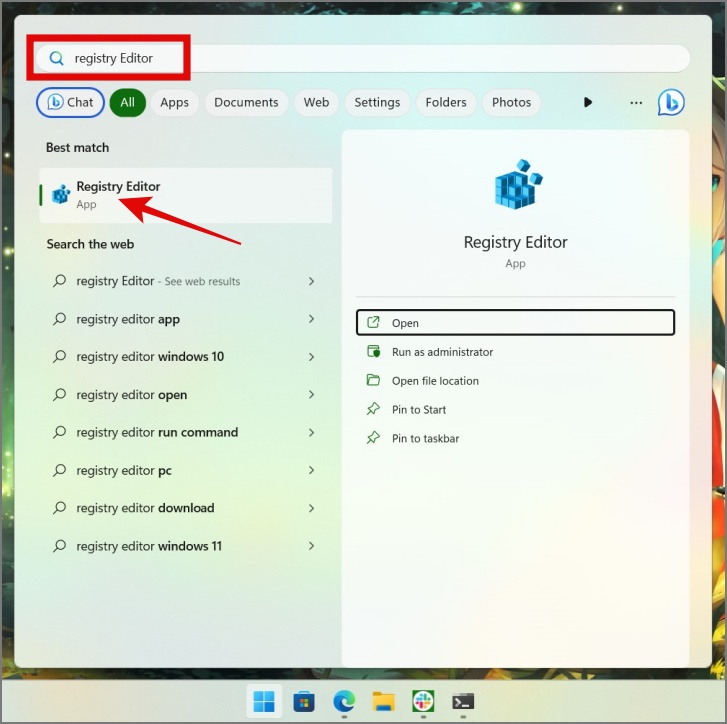Select the 'registry editor app' web suggestion
Viewport: 727px width, 724px height.
pyautogui.click(x=183, y=319)
